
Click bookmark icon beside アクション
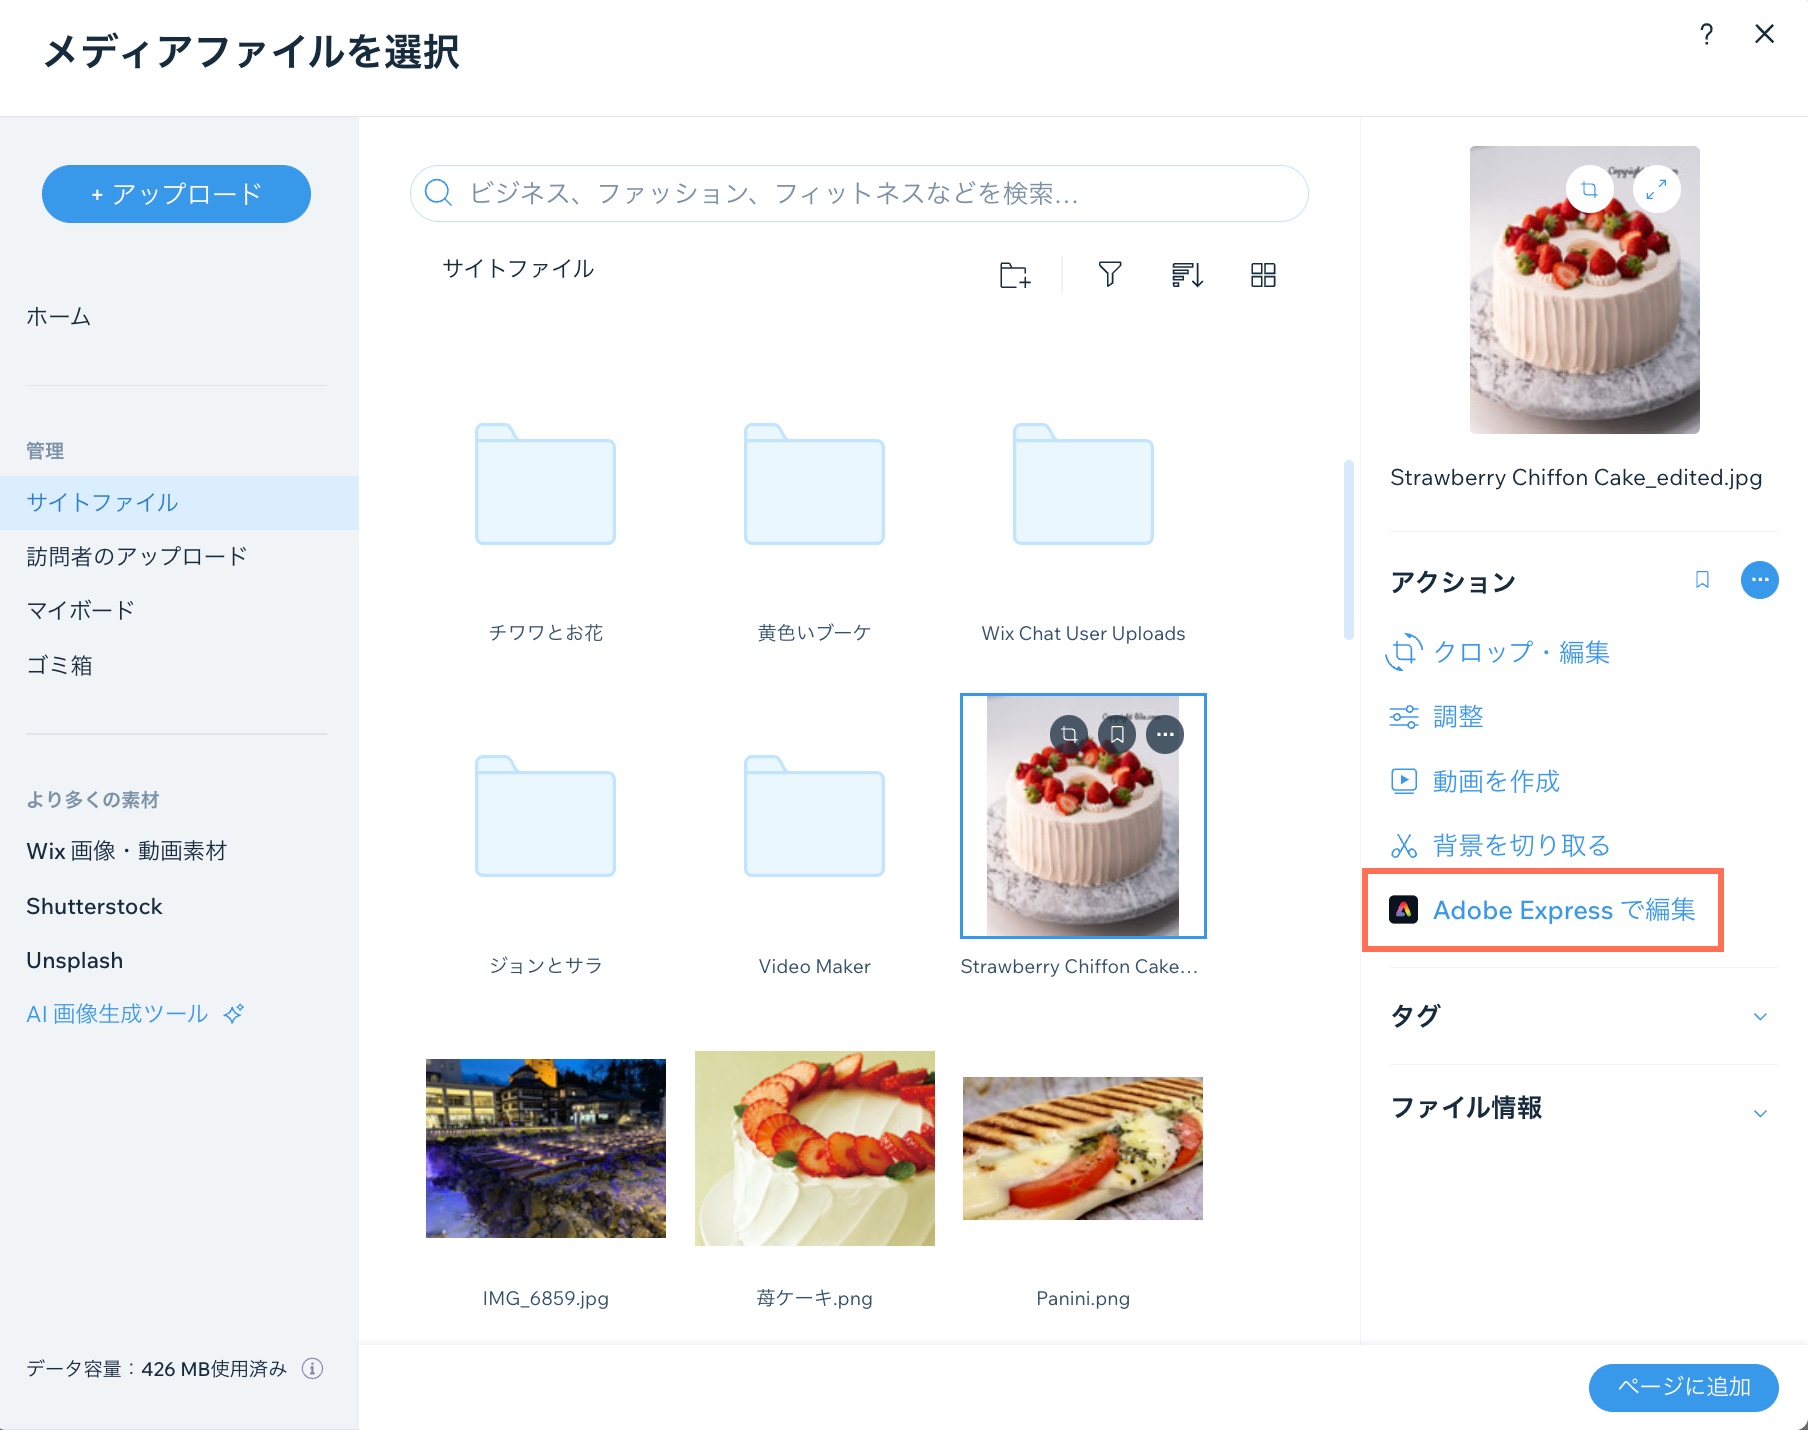click(x=1702, y=580)
